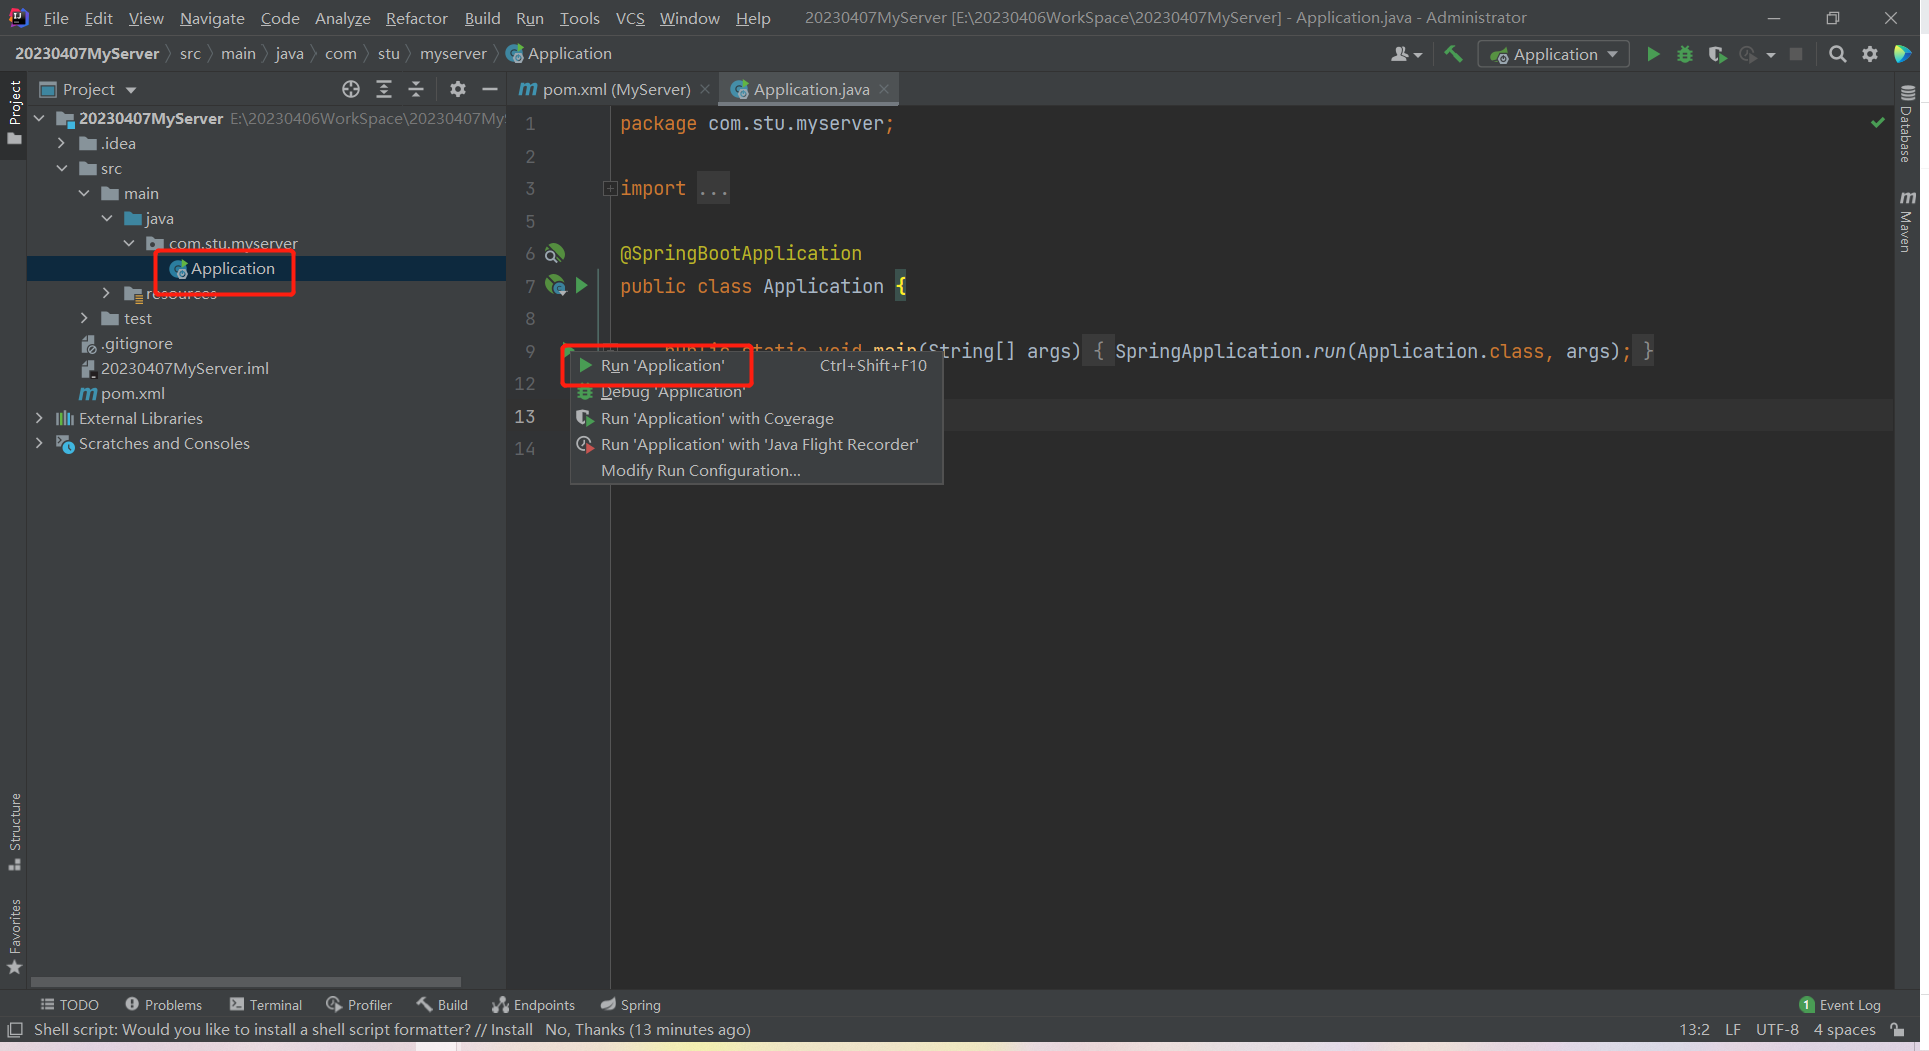Click Collapse All icon in Project panel
The width and height of the screenshot is (1929, 1051).
click(x=416, y=89)
